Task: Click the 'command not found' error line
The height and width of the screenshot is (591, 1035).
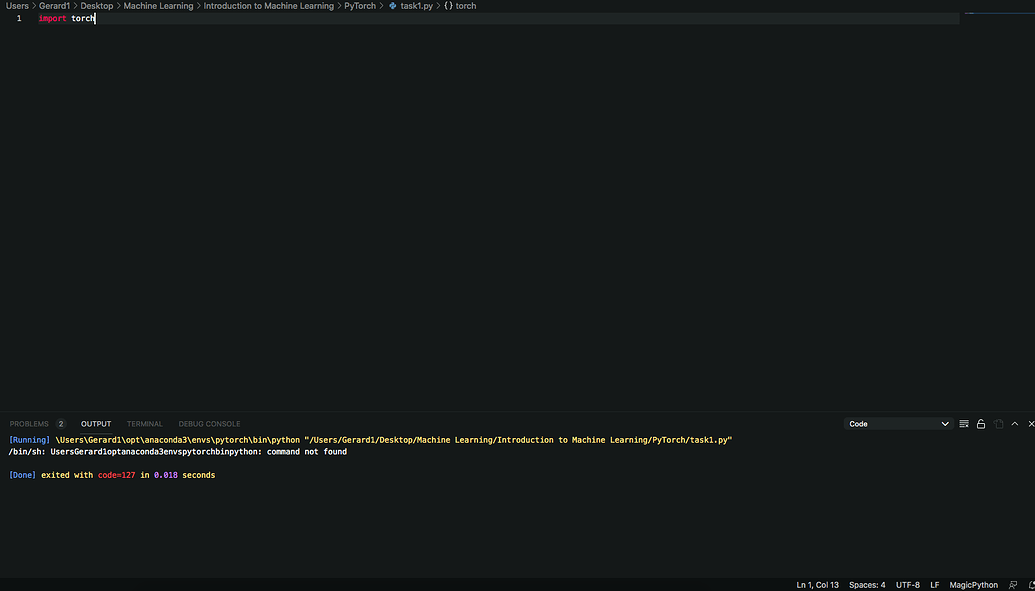Action: click(x=178, y=452)
